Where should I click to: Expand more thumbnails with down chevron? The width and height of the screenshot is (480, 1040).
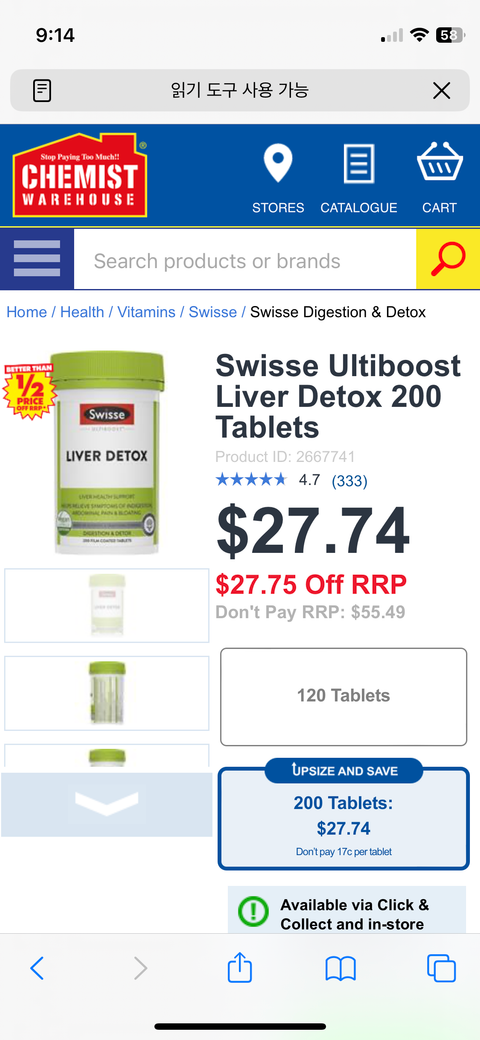coord(107,804)
